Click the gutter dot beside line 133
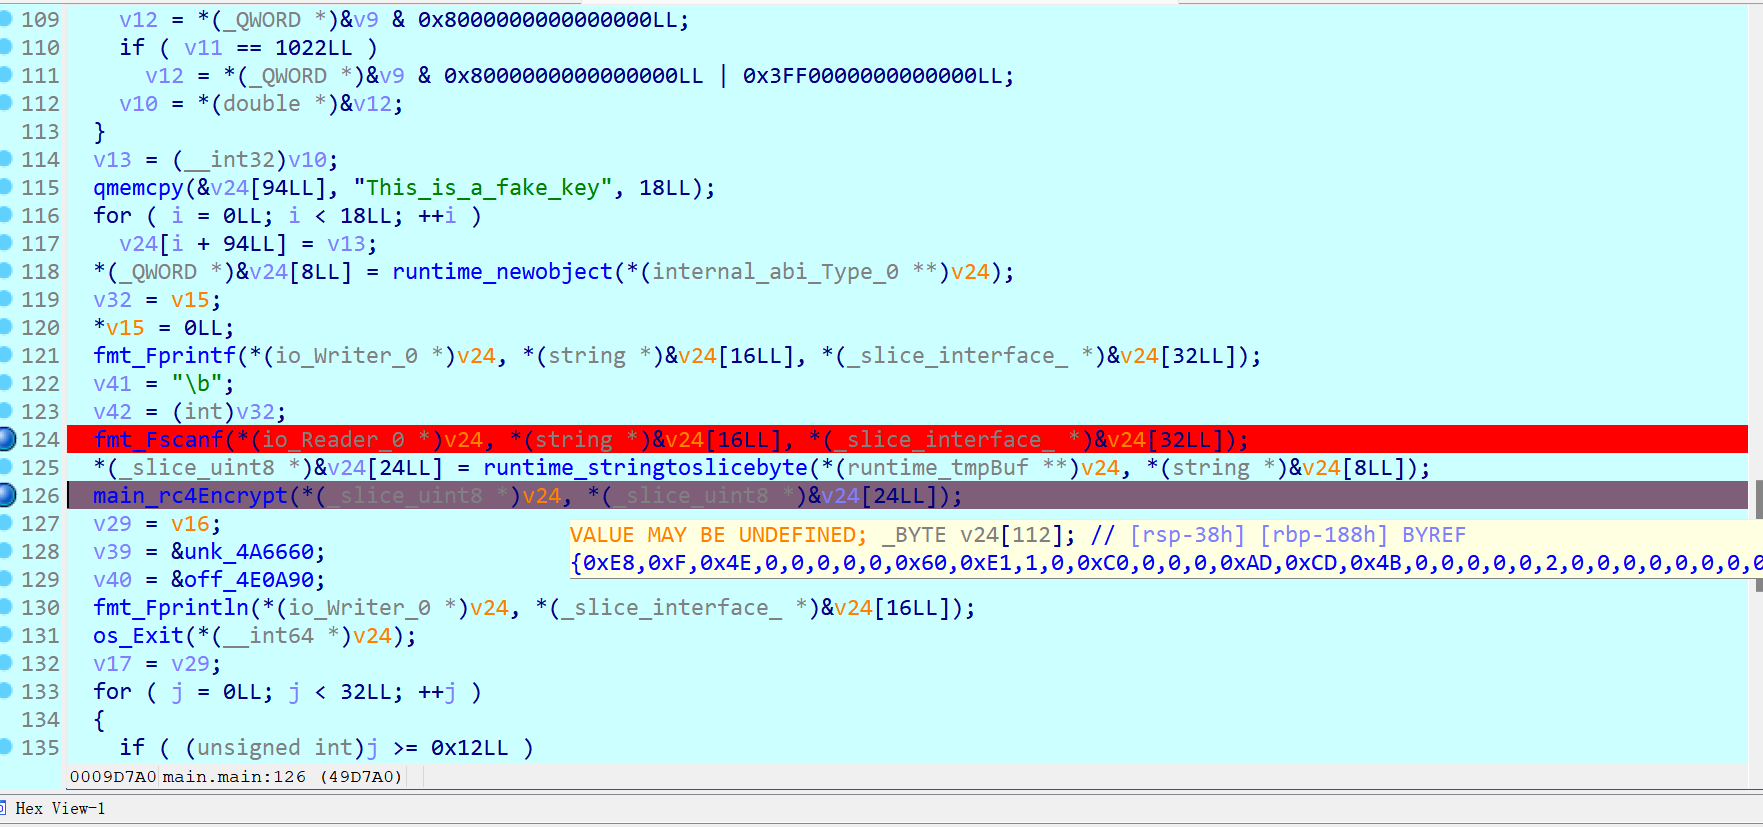This screenshot has height=827, width=1763. point(6,691)
